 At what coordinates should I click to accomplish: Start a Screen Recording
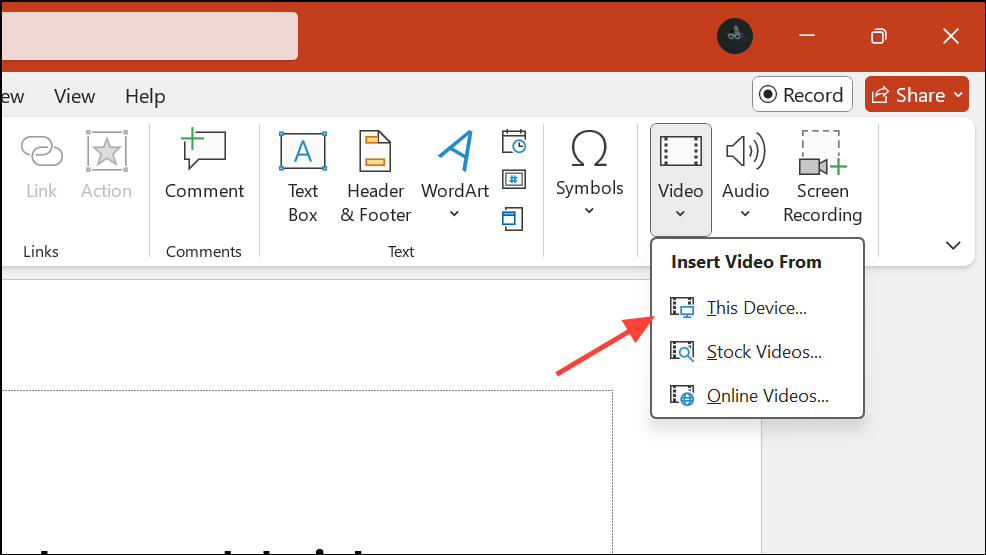(x=822, y=176)
